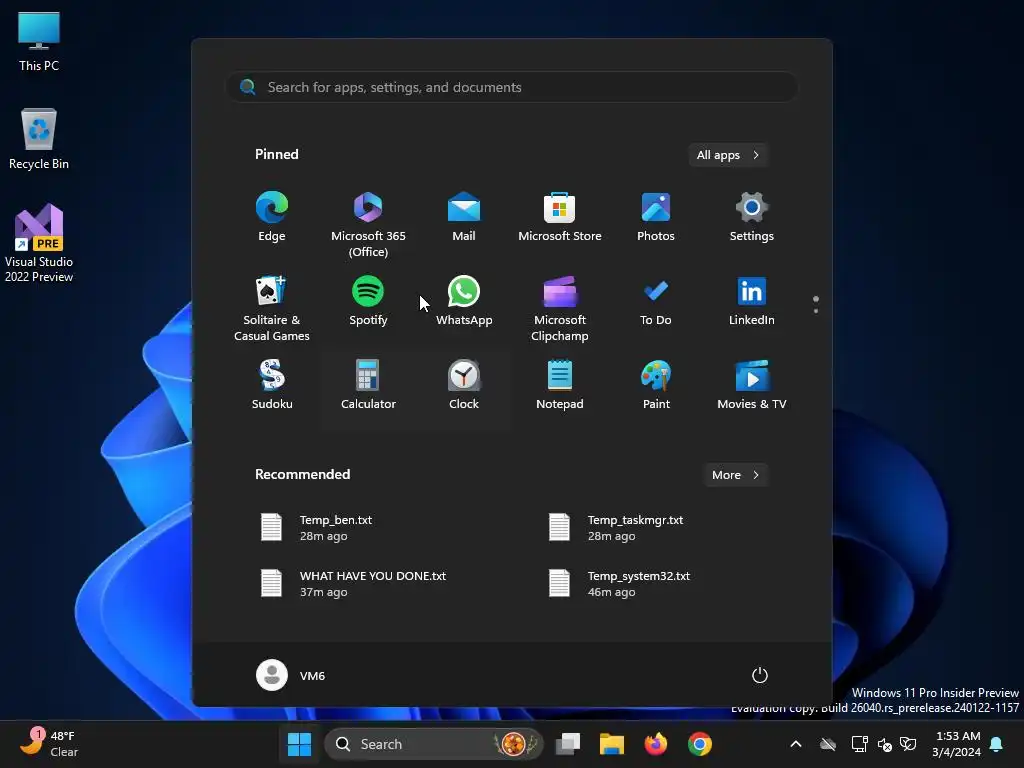Open the Paint app
This screenshot has height=768, width=1024.
coord(656,385)
